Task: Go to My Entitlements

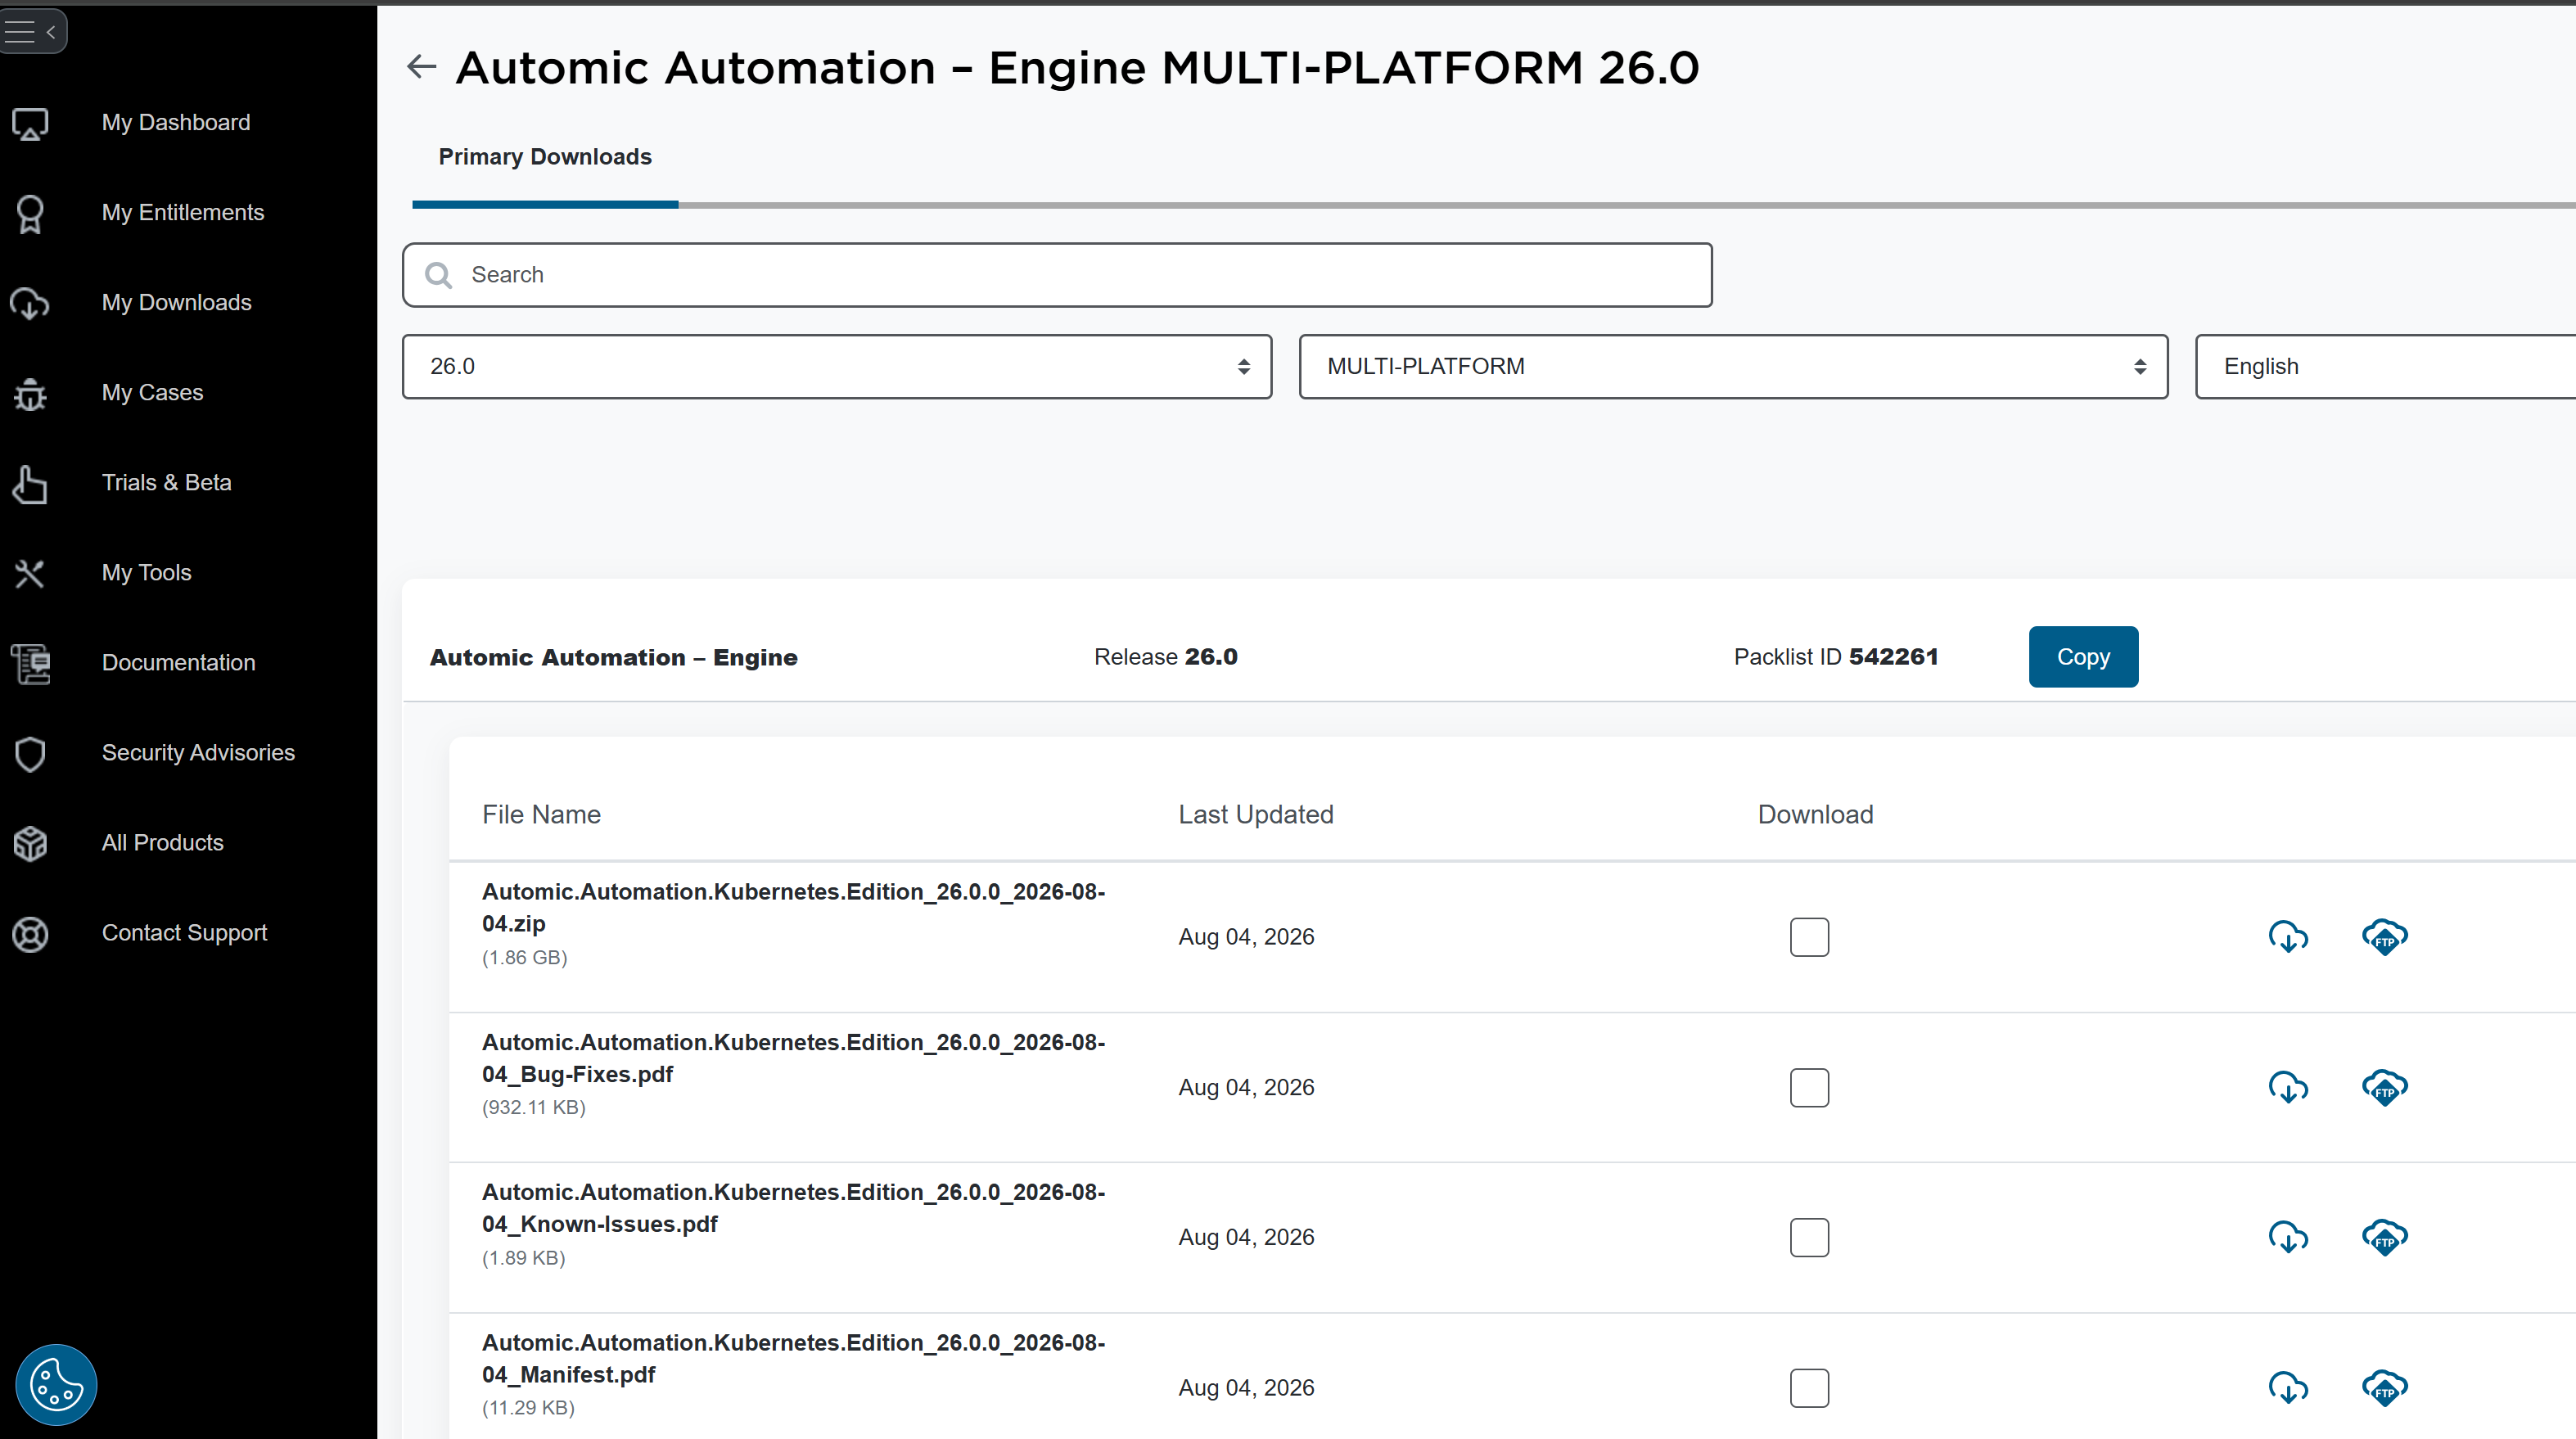Action: coord(183,213)
